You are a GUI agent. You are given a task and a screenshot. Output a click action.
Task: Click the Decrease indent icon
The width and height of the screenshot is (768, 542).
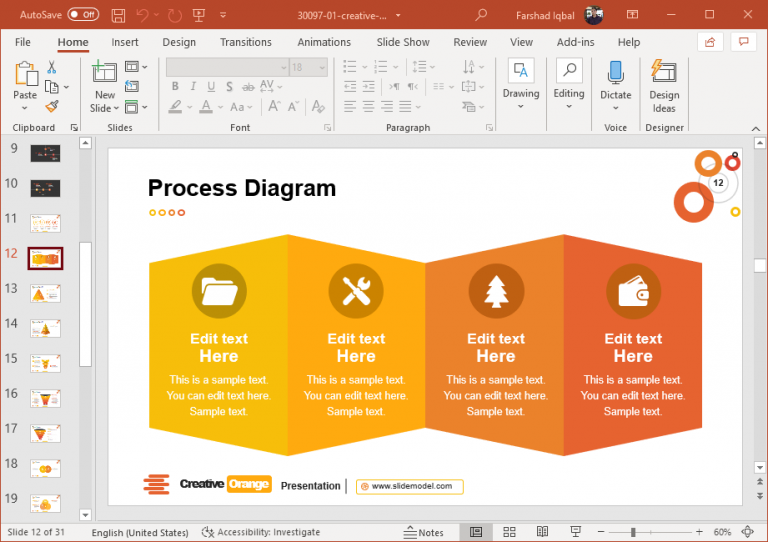click(350, 87)
